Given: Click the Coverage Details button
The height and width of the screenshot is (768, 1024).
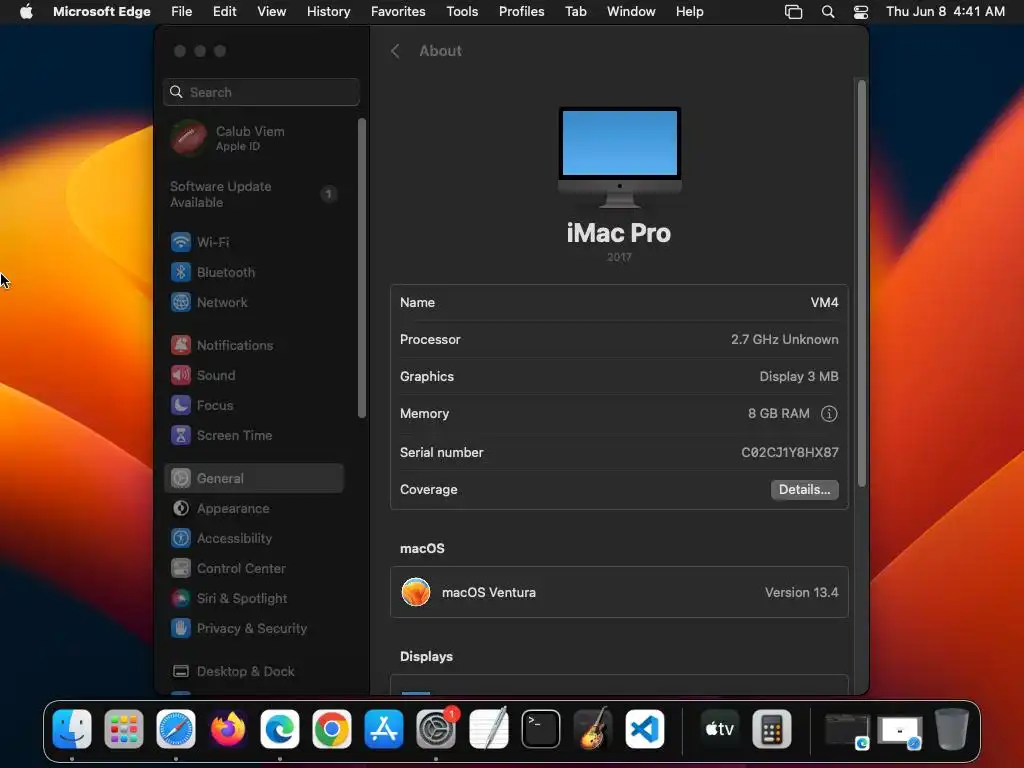Looking at the screenshot, I should [x=805, y=490].
